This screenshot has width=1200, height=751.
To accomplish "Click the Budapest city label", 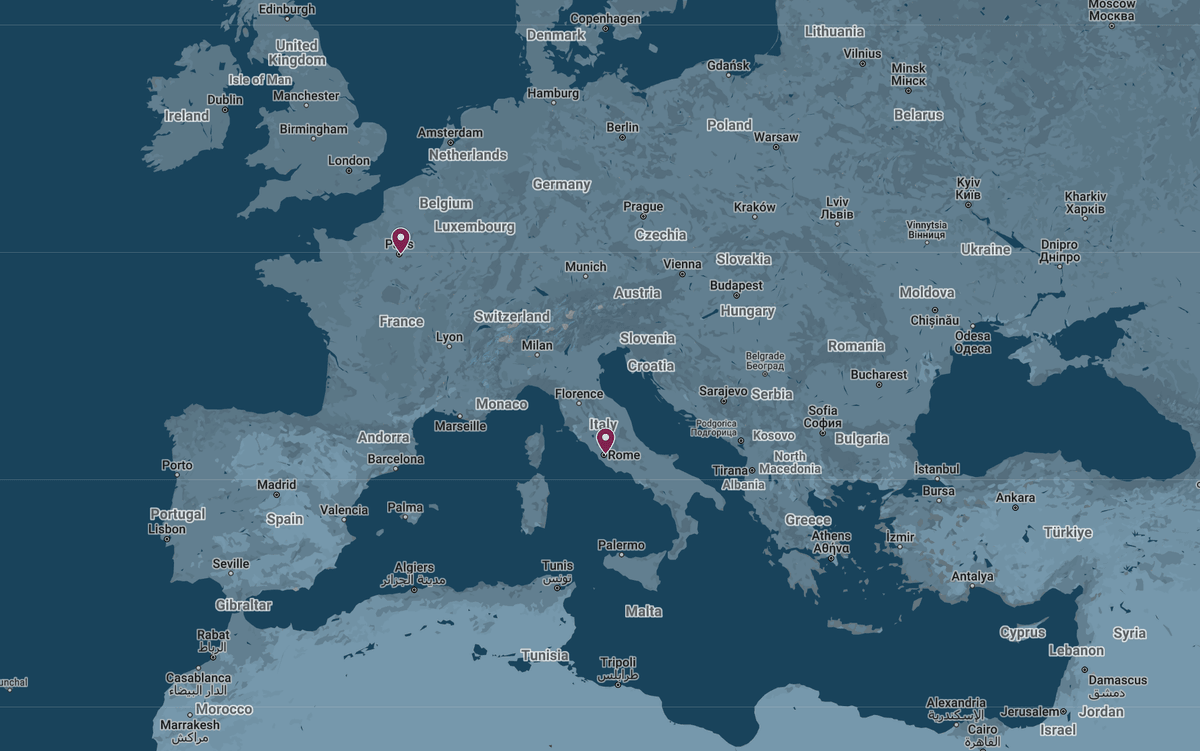I will [x=736, y=285].
